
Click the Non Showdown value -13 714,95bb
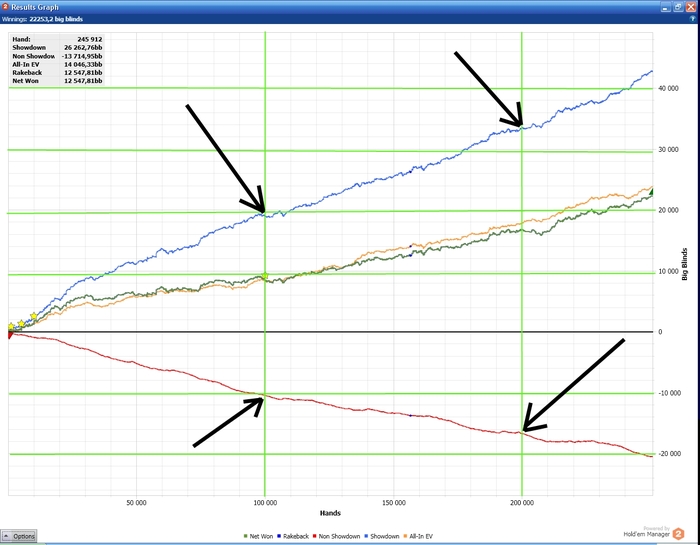tap(82, 56)
